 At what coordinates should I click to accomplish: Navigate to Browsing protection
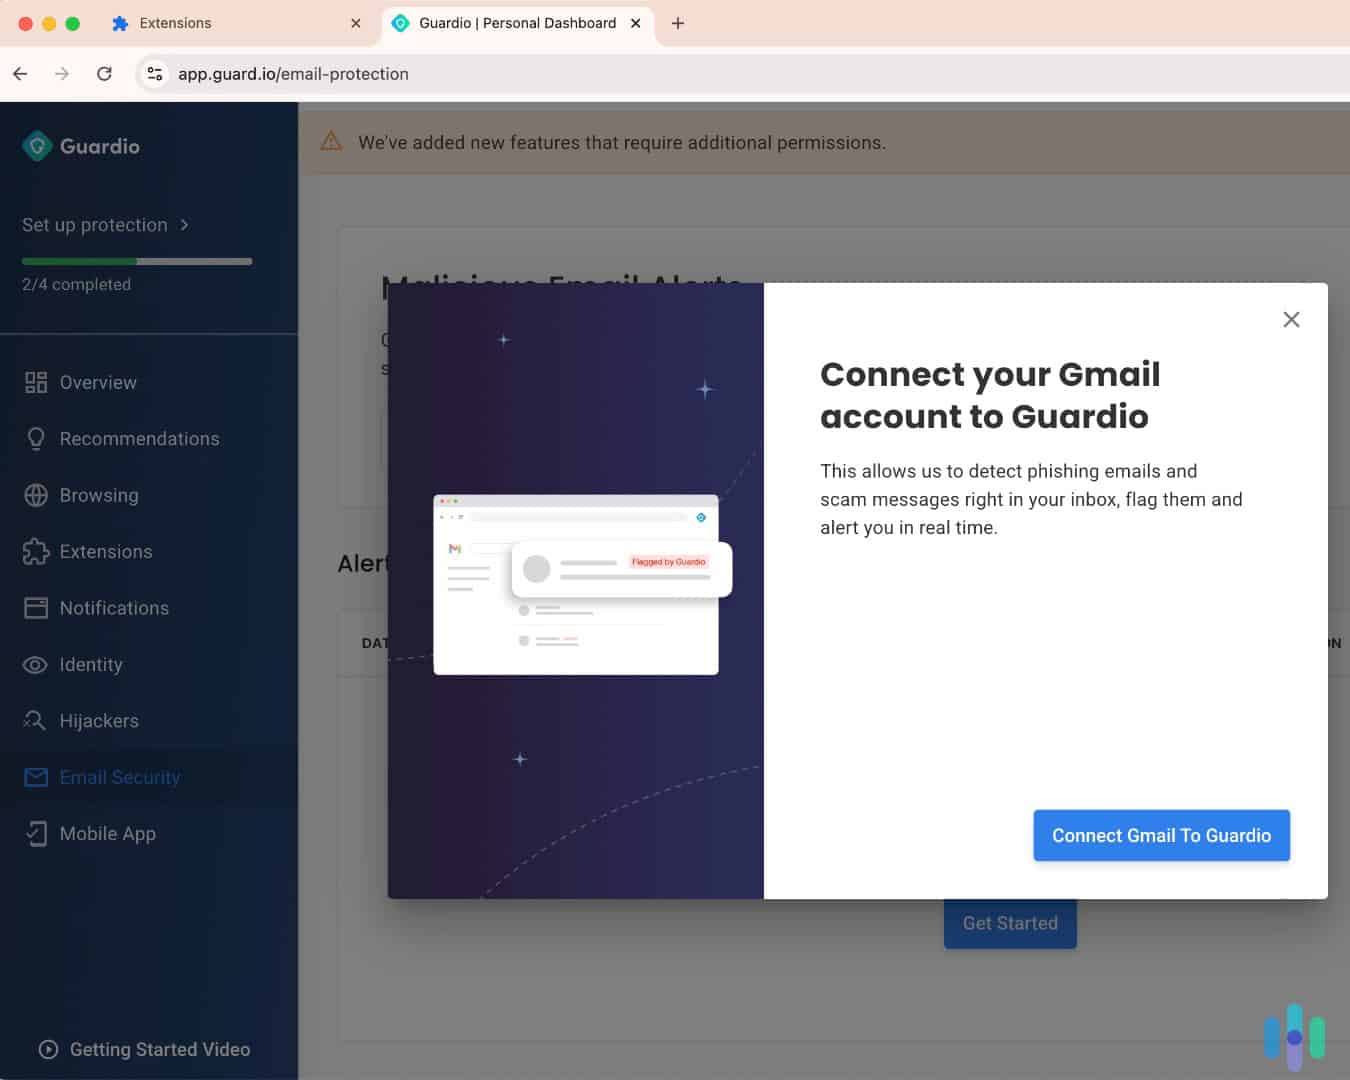99,495
